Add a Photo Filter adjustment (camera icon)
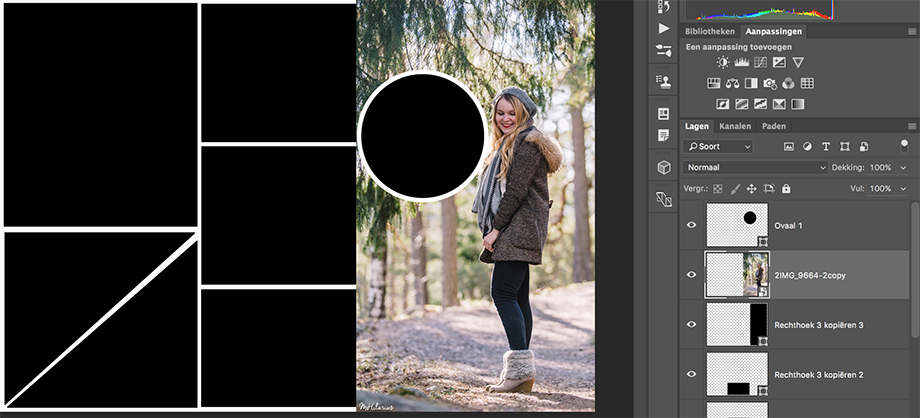The image size is (920, 418). (x=770, y=83)
